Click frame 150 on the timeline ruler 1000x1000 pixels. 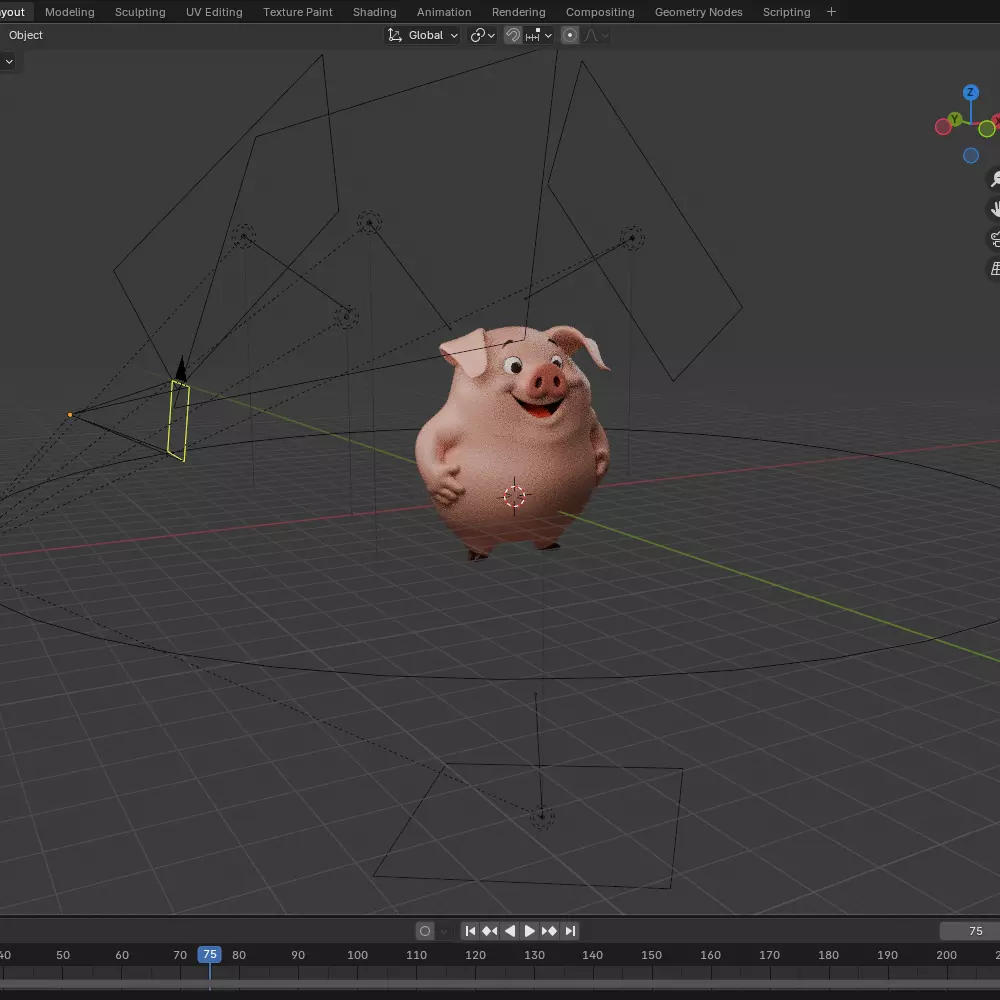651,955
